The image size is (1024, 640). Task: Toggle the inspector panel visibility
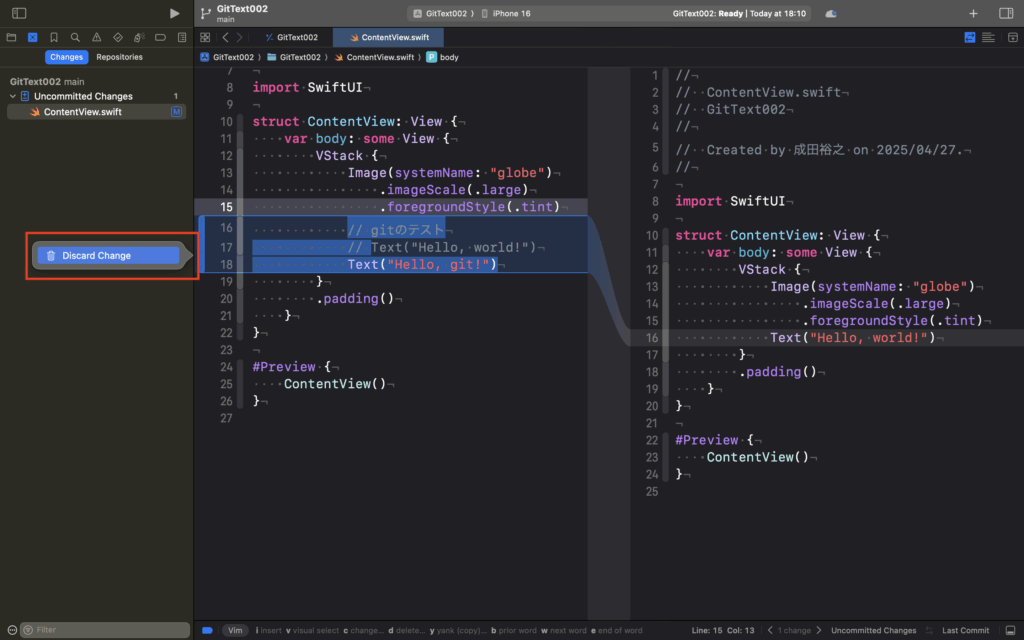point(1006,13)
